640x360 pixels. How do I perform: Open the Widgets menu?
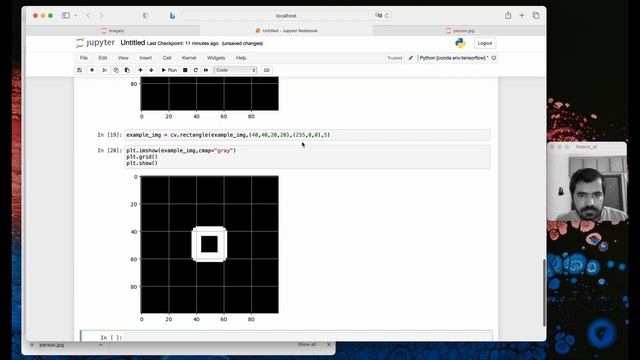click(x=216, y=58)
